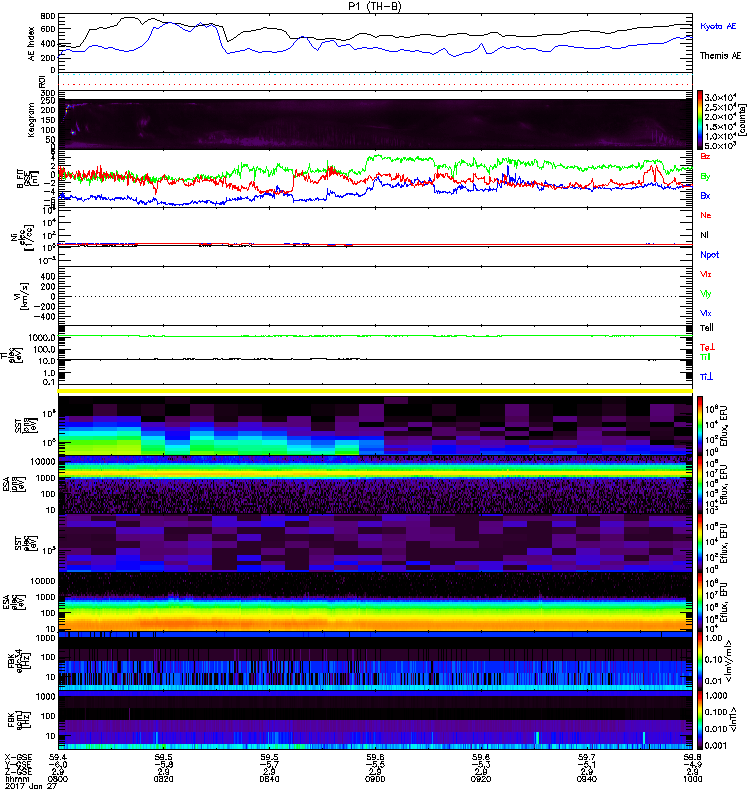Click the ESA ions Eflux color bar
Image resolution: width=750 pixels, height=800 pixels.
tap(699, 485)
